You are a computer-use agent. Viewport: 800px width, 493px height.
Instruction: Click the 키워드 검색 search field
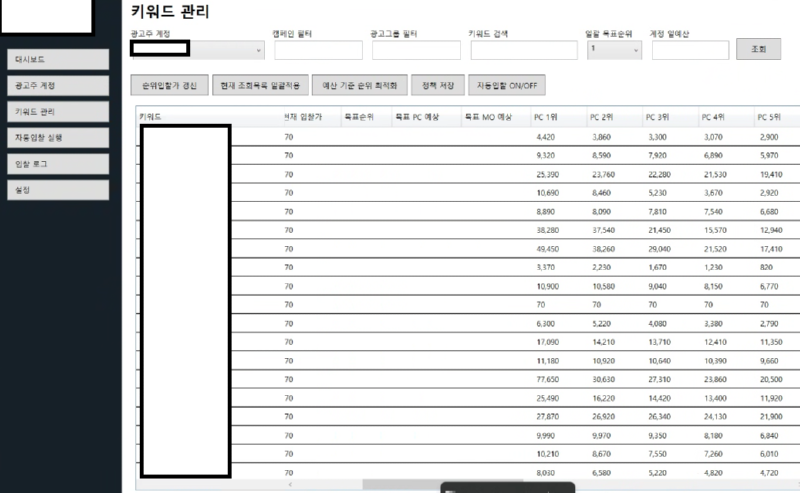click(x=524, y=50)
